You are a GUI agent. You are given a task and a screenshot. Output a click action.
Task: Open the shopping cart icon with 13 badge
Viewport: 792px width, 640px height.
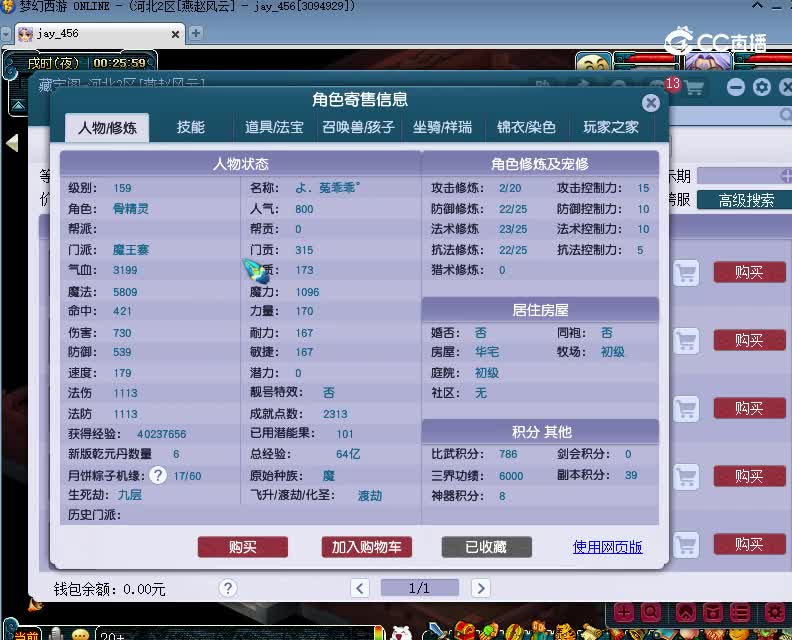694,88
